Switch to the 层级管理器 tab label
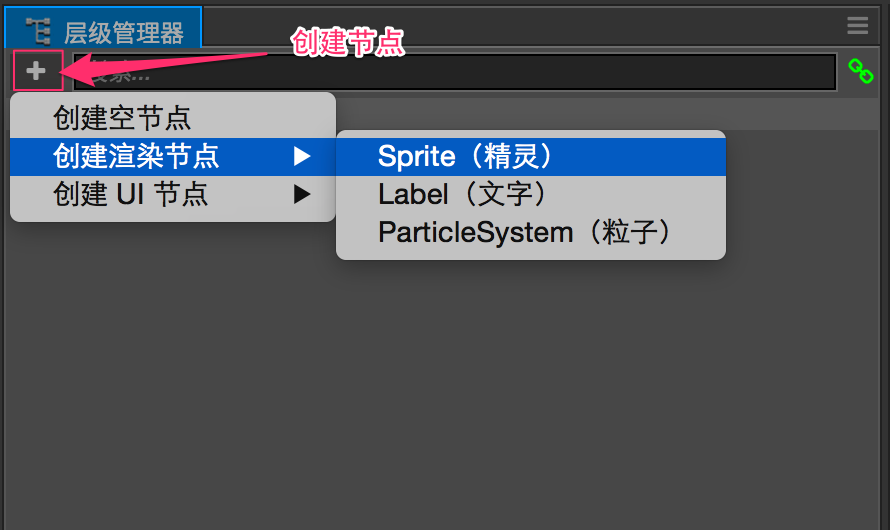The width and height of the screenshot is (890, 530). click(124, 33)
